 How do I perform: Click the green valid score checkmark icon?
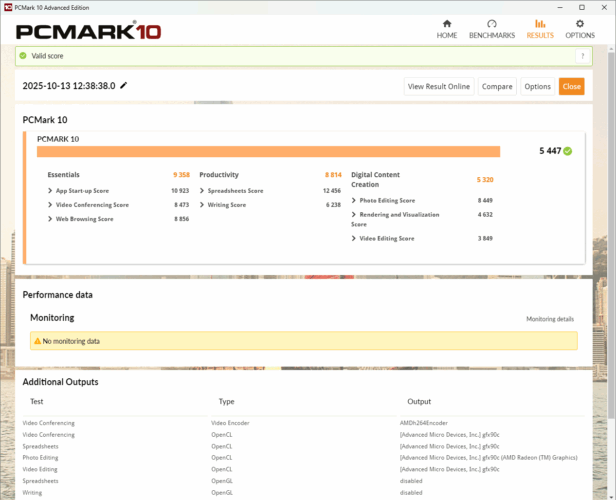pyautogui.click(x=23, y=56)
